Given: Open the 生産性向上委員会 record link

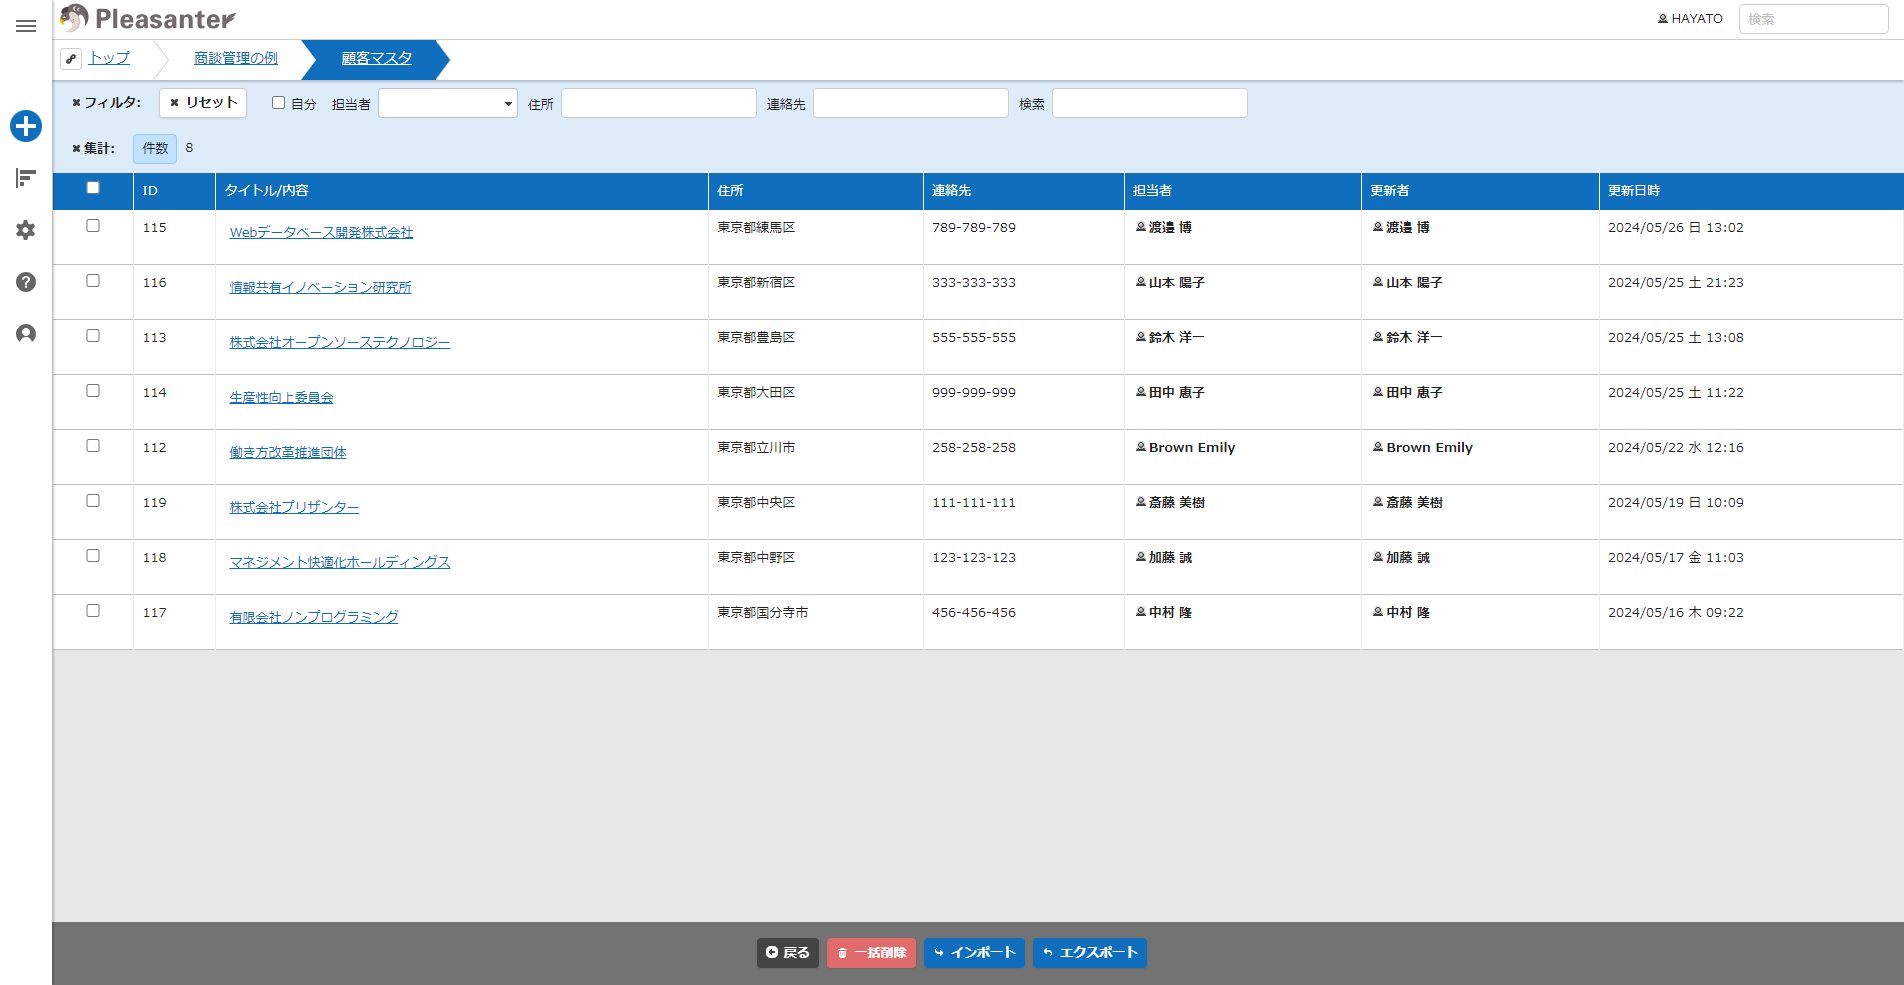Looking at the screenshot, I should (282, 398).
